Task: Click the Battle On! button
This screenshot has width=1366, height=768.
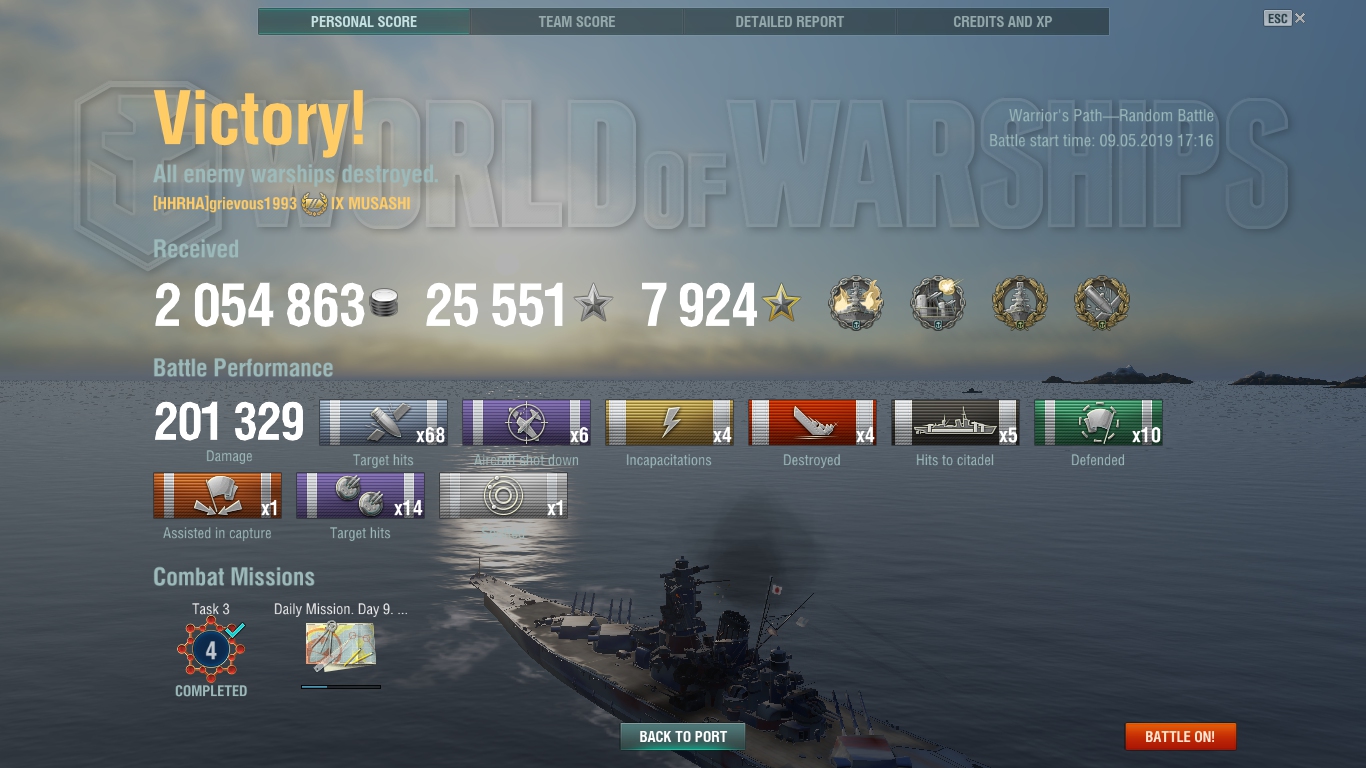Action: pyautogui.click(x=1180, y=737)
